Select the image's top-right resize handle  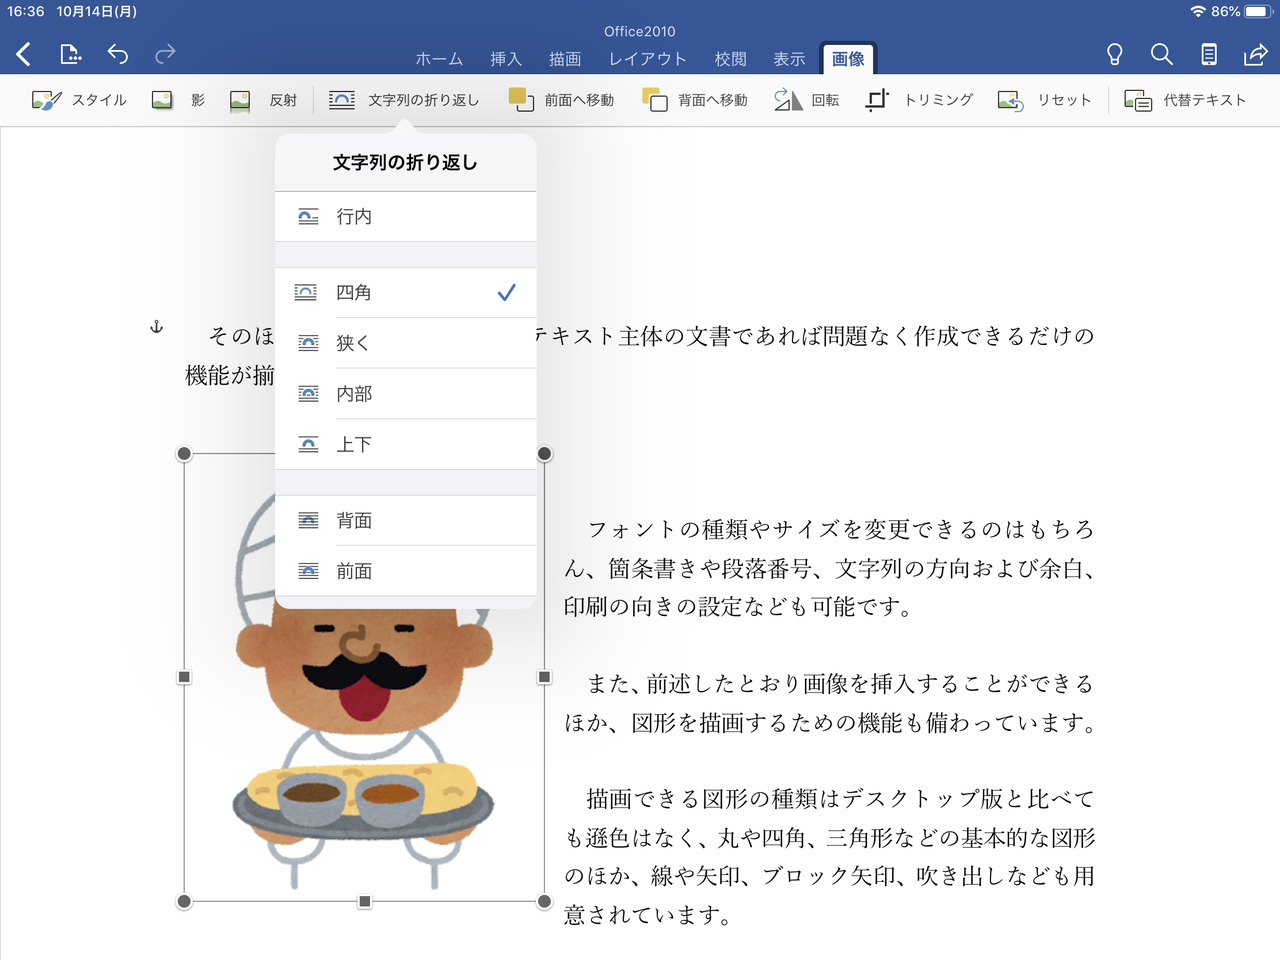544,454
